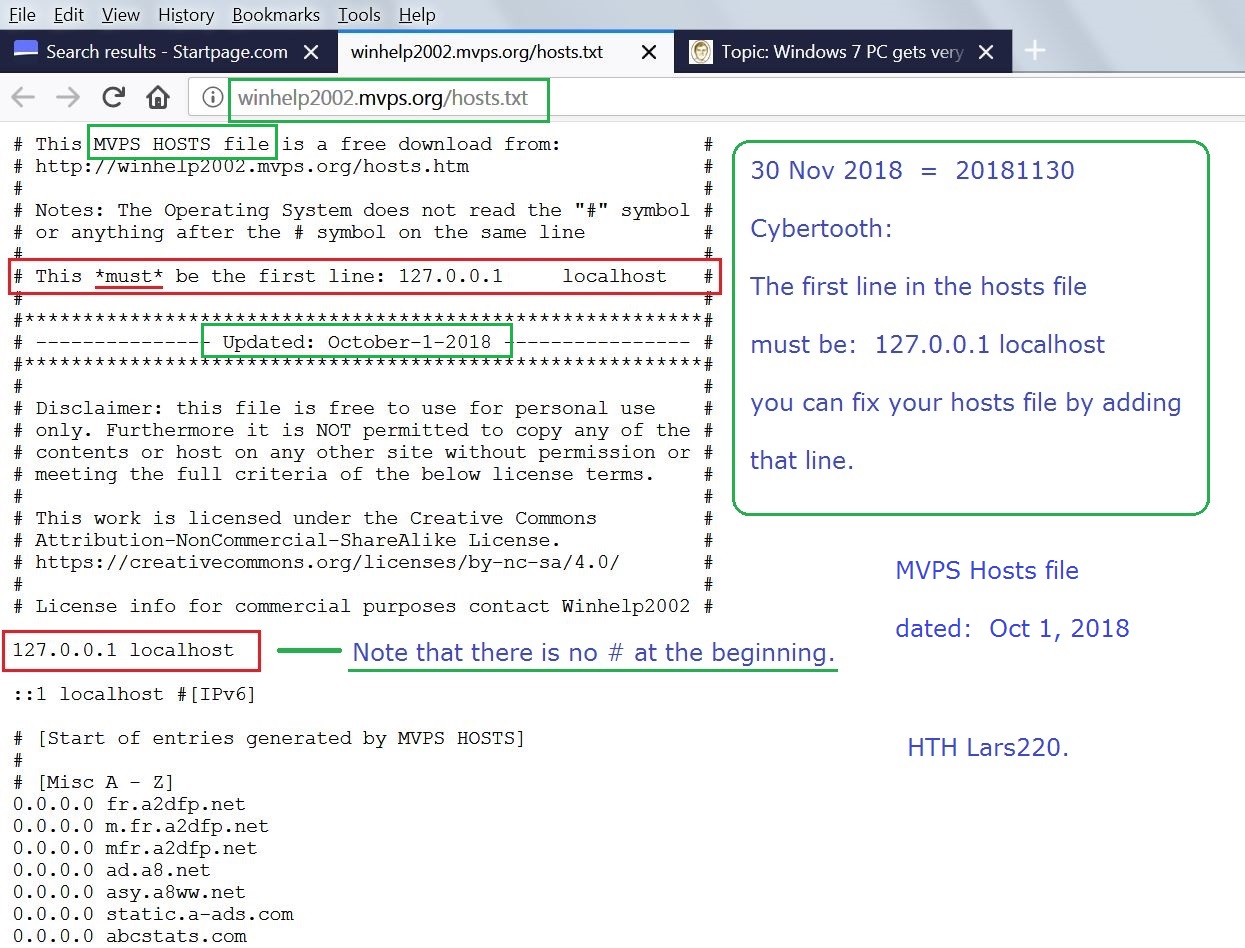1245x948 pixels.
Task: Open the View menu
Action: tap(121, 15)
